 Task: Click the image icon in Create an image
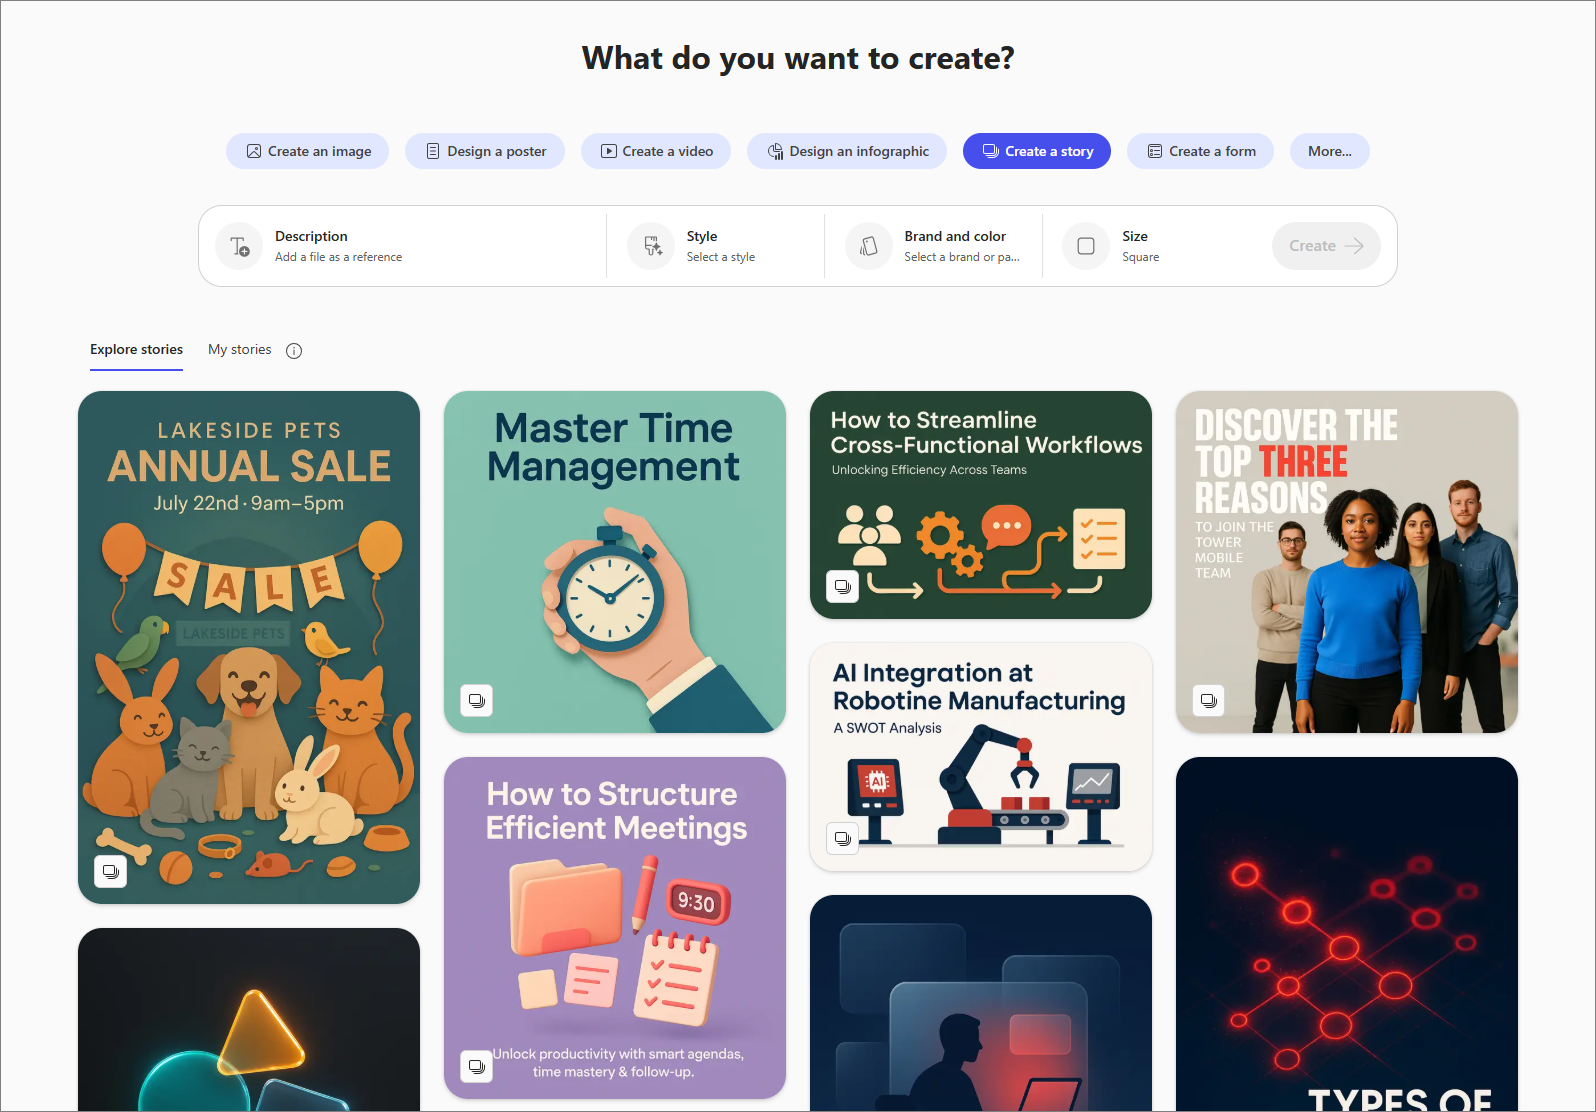tap(254, 151)
